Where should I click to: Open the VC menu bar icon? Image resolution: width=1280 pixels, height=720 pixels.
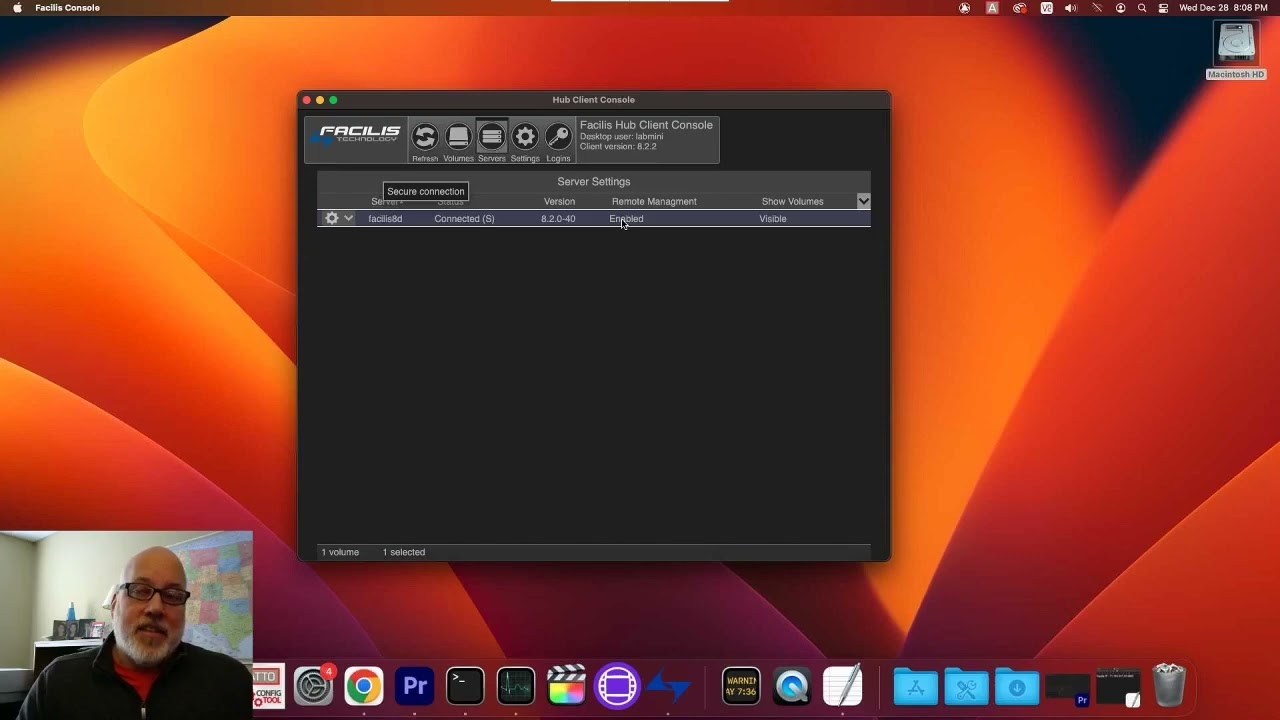(x=1046, y=8)
